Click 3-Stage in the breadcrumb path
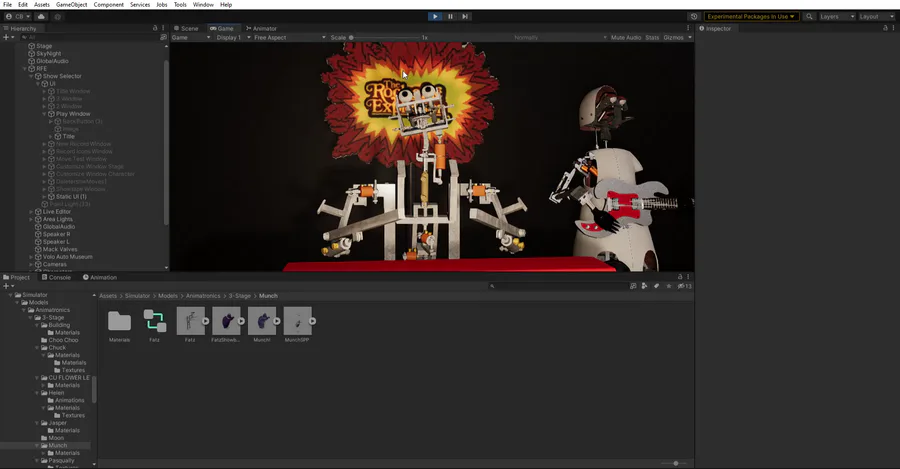This screenshot has height=469, width=900. coord(239,296)
